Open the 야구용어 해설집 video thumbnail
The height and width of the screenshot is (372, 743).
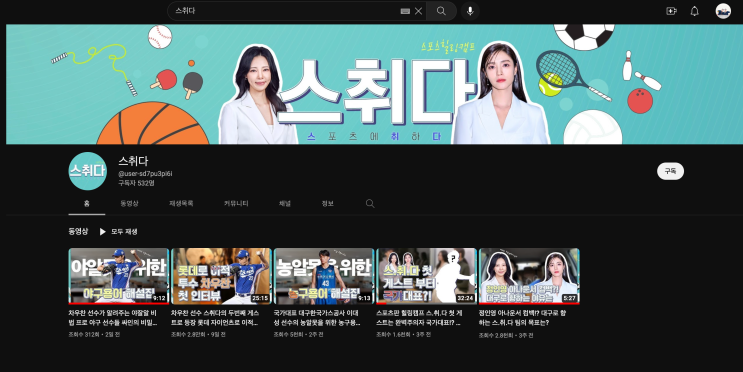(118, 276)
